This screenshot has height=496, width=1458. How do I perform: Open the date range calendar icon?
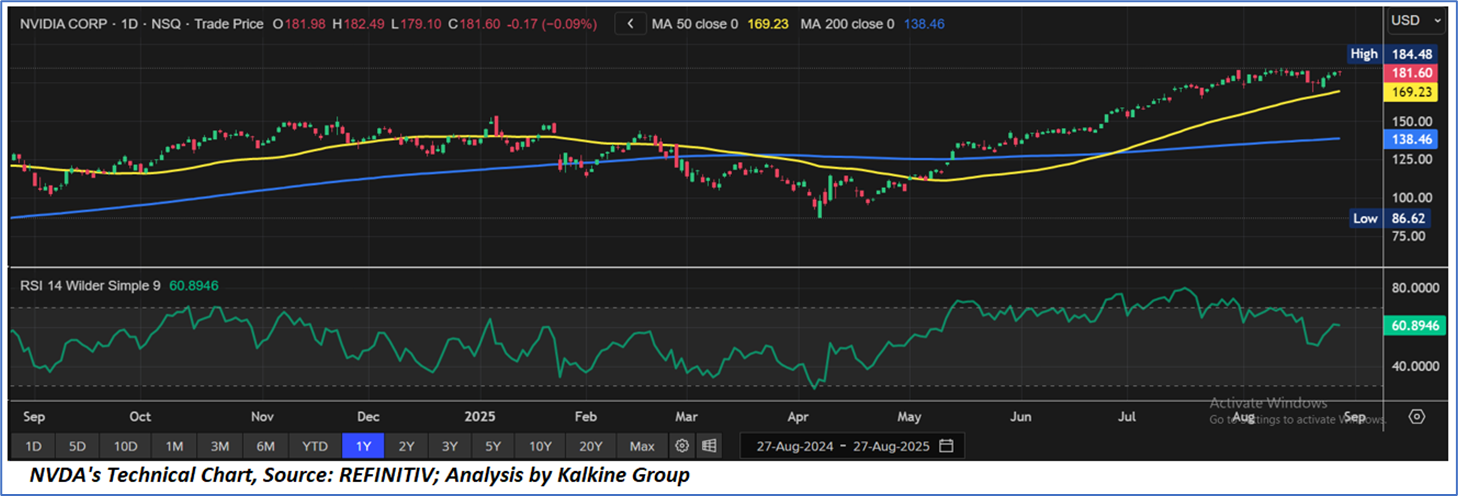pos(946,445)
